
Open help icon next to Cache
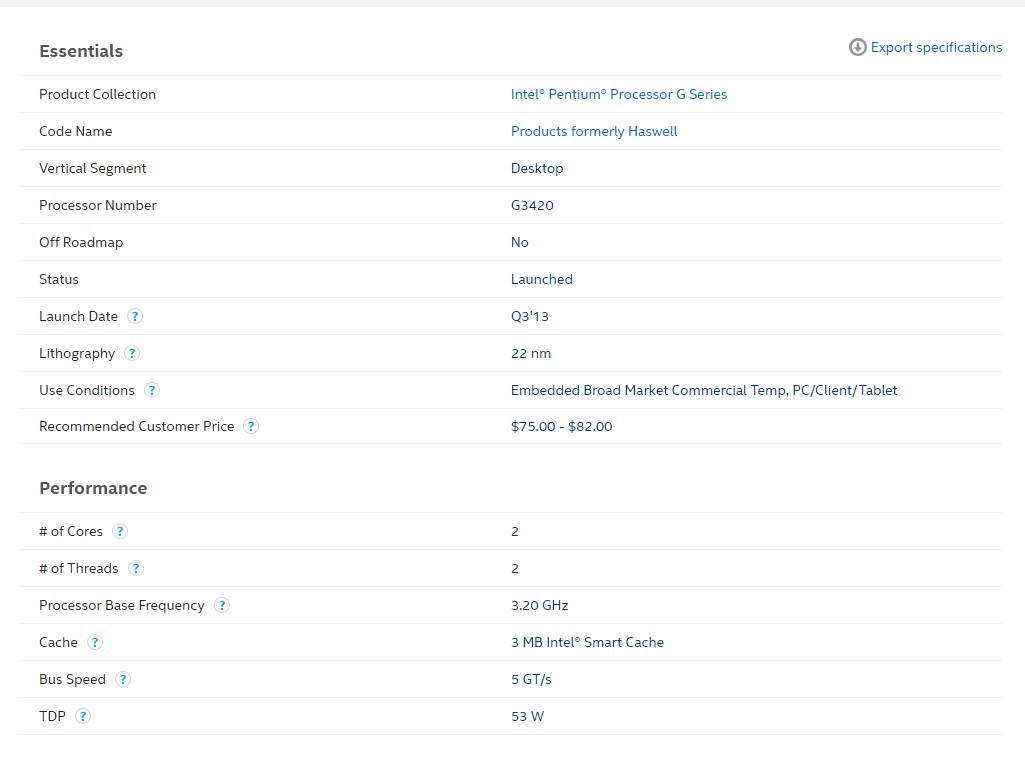coord(95,642)
